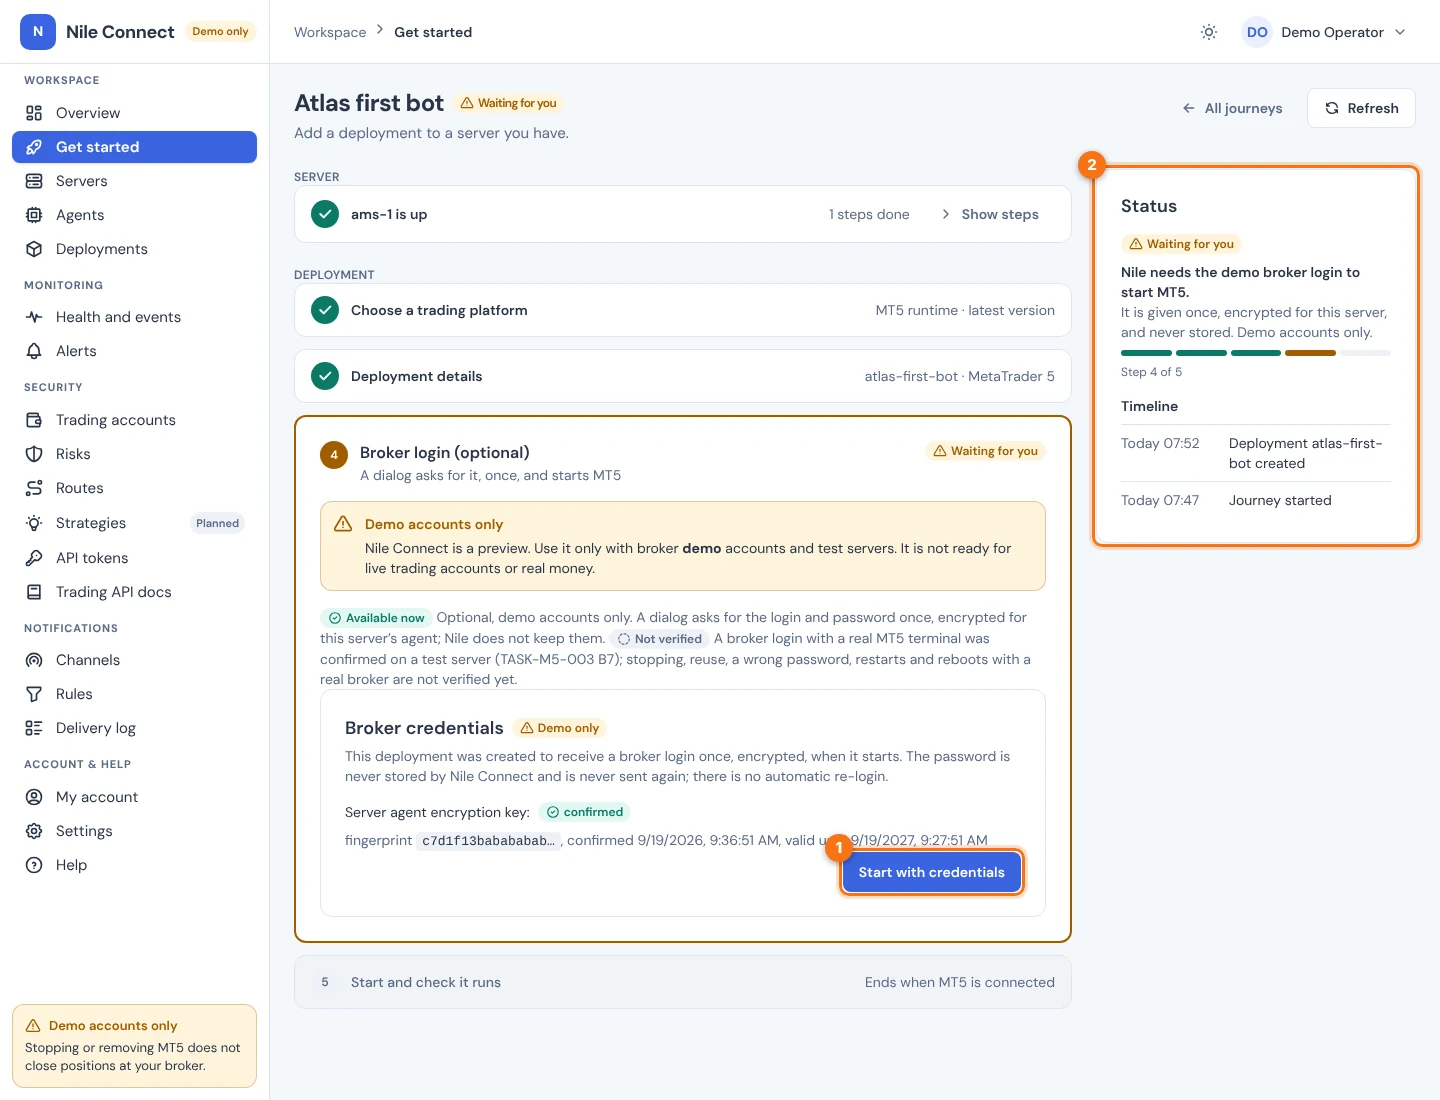Go back to All journeys

[x=1232, y=108]
